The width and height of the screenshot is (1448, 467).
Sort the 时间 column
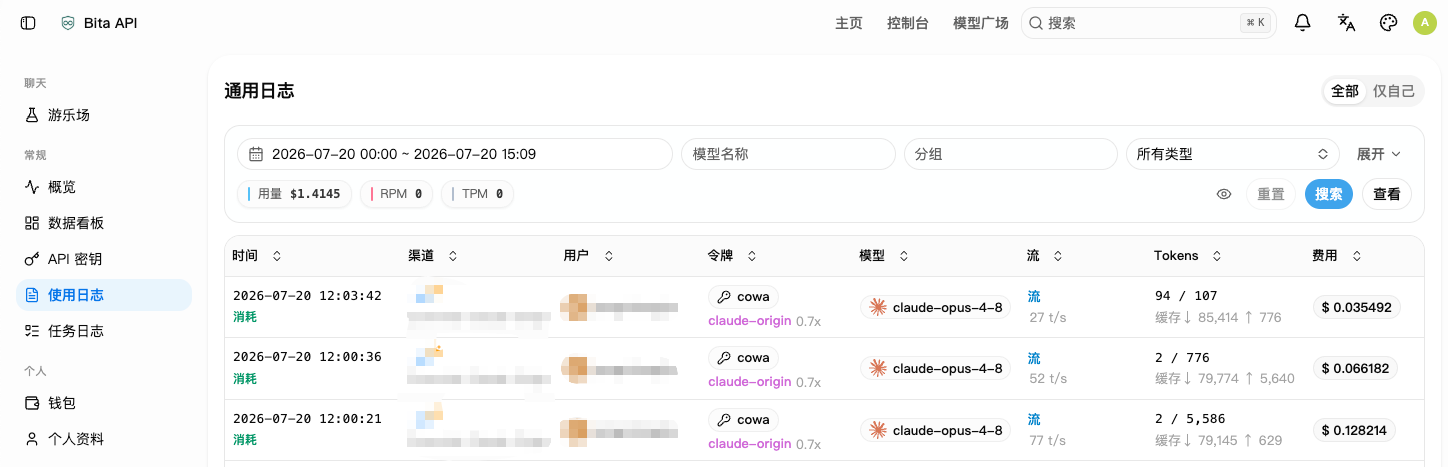point(277,256)
